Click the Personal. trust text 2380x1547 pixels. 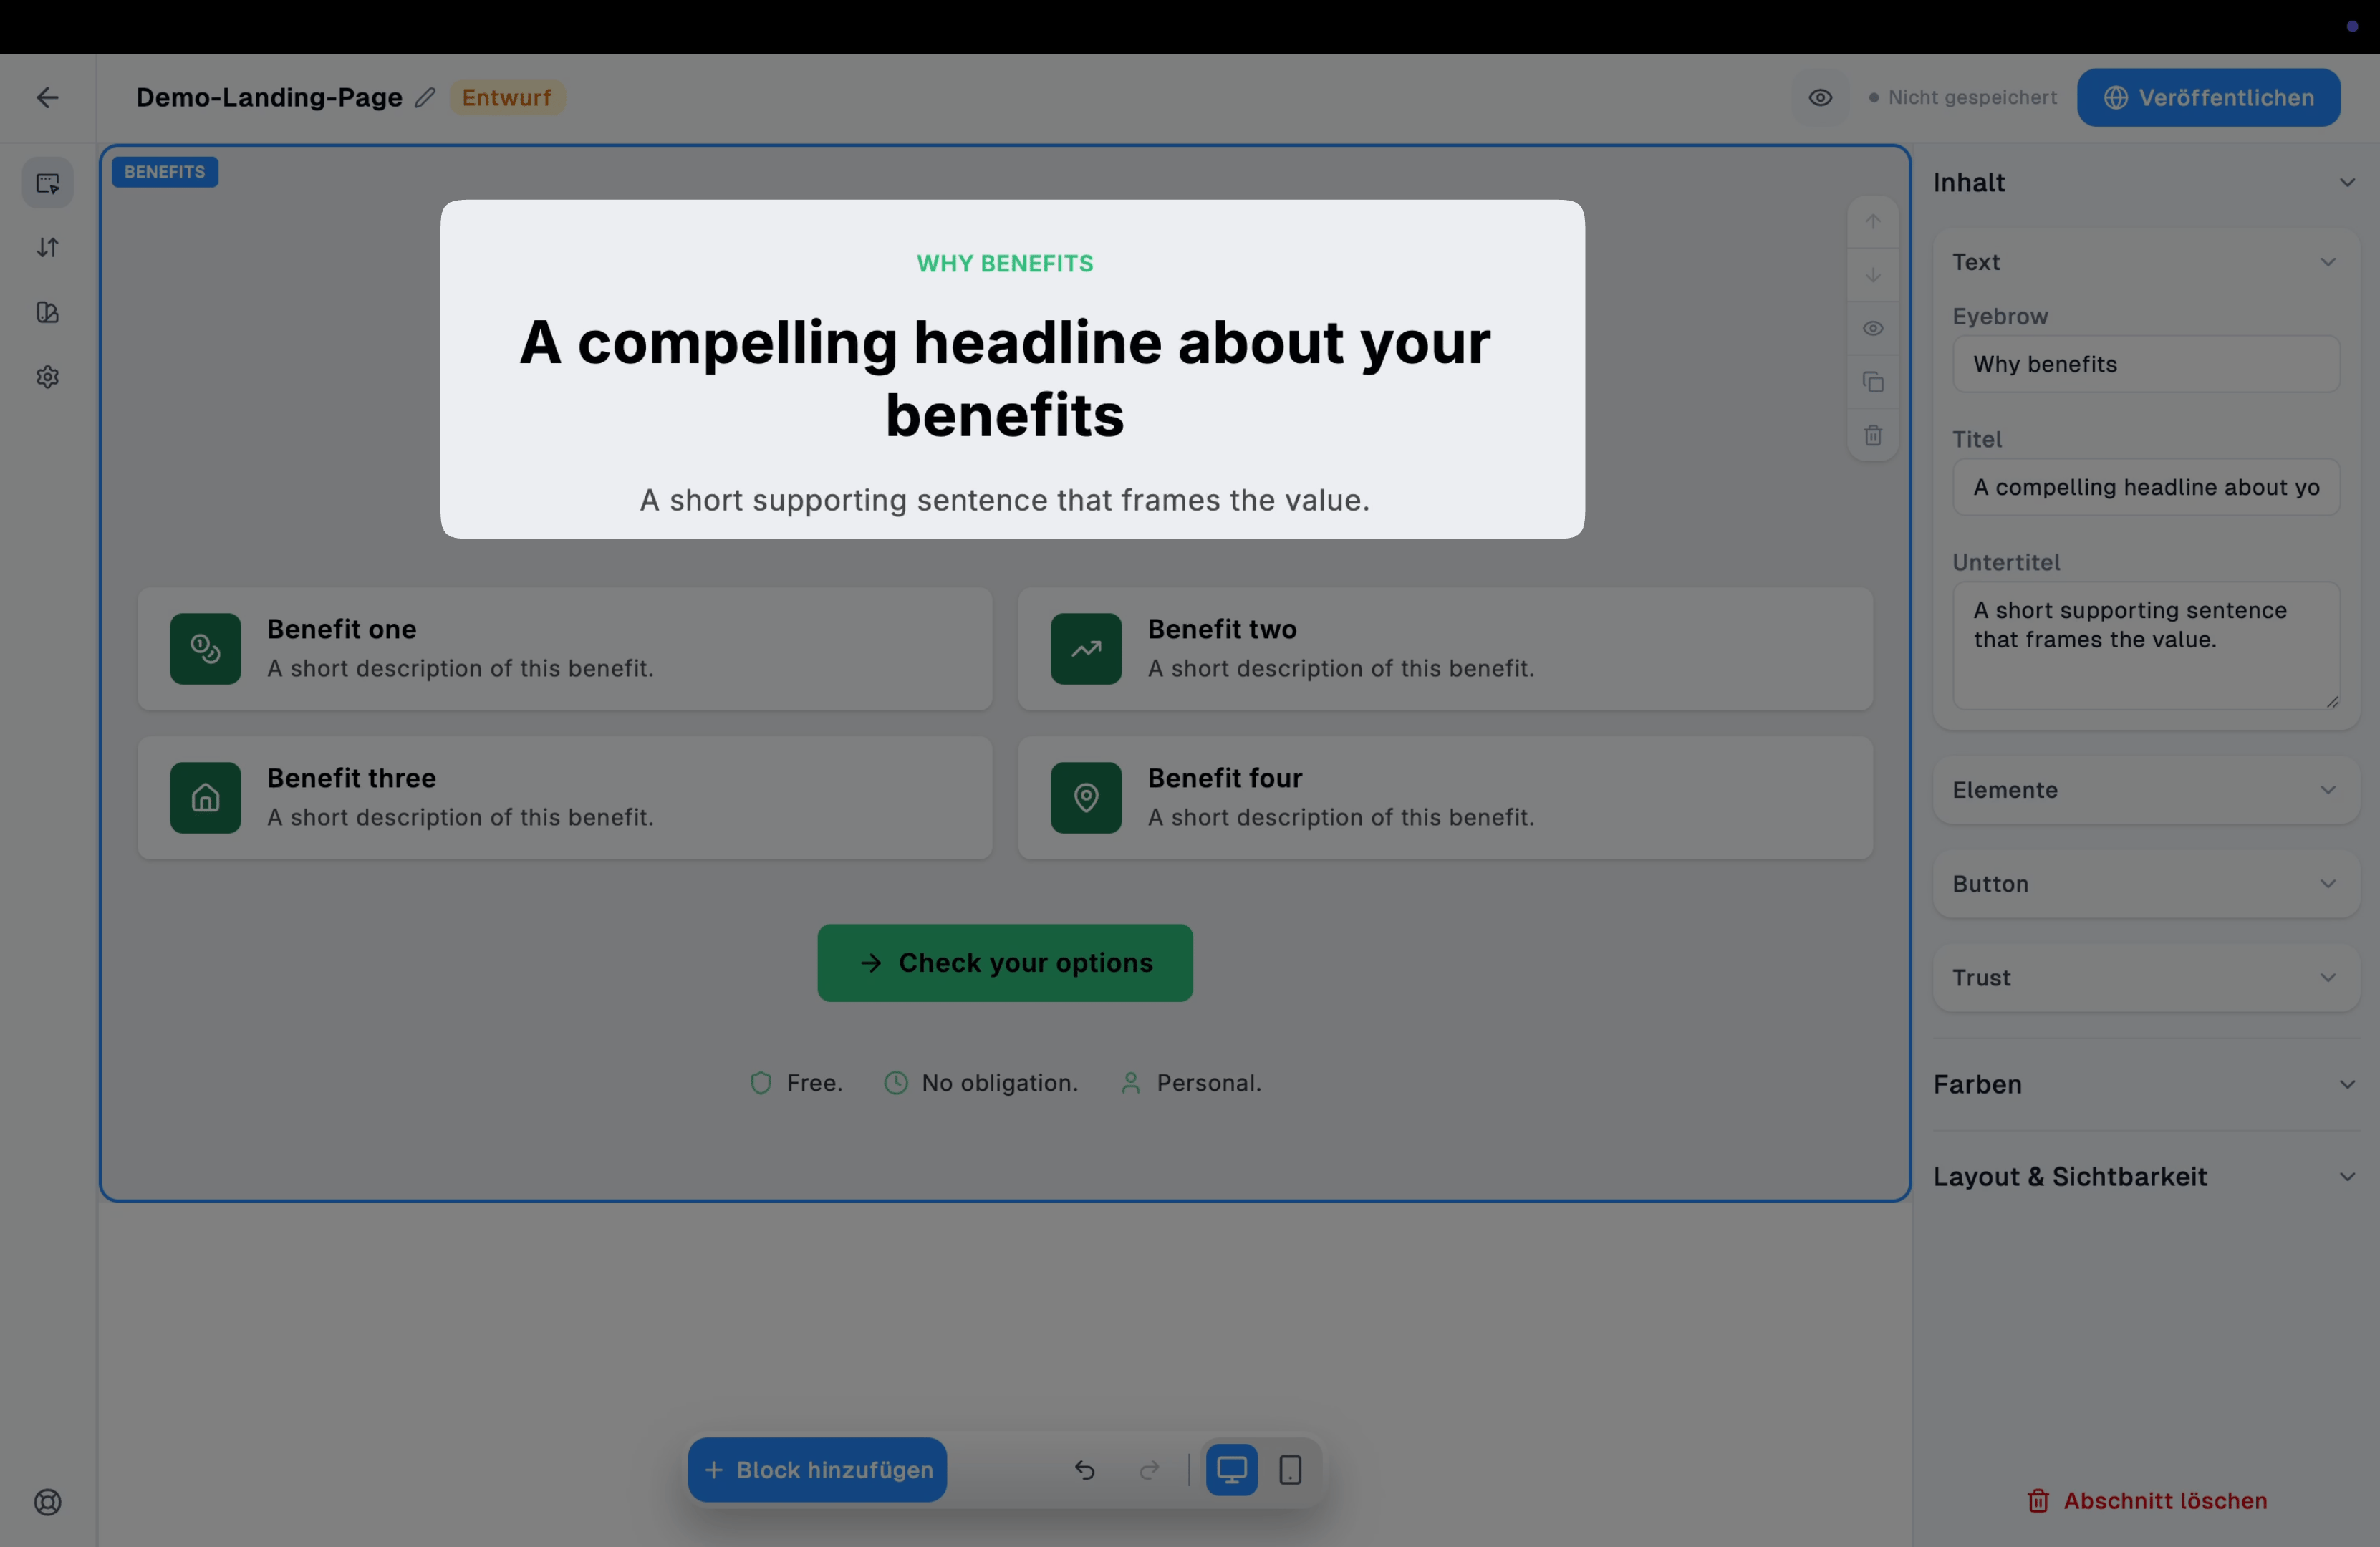pos(1208,1083)
